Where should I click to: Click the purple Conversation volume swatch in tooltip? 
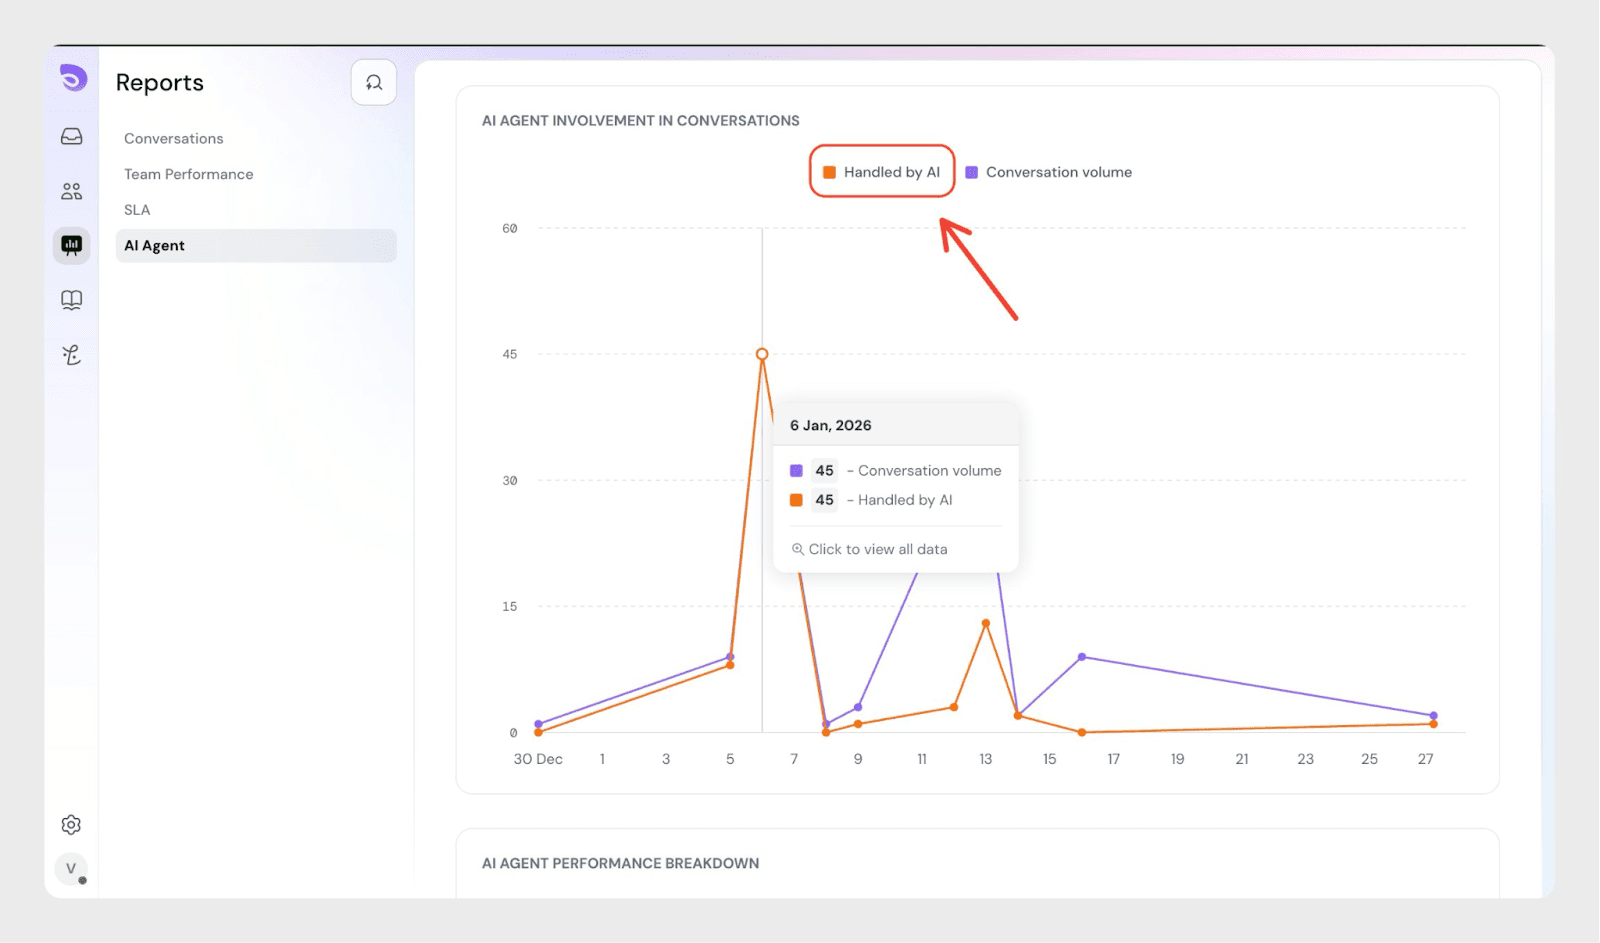point(796,471)
